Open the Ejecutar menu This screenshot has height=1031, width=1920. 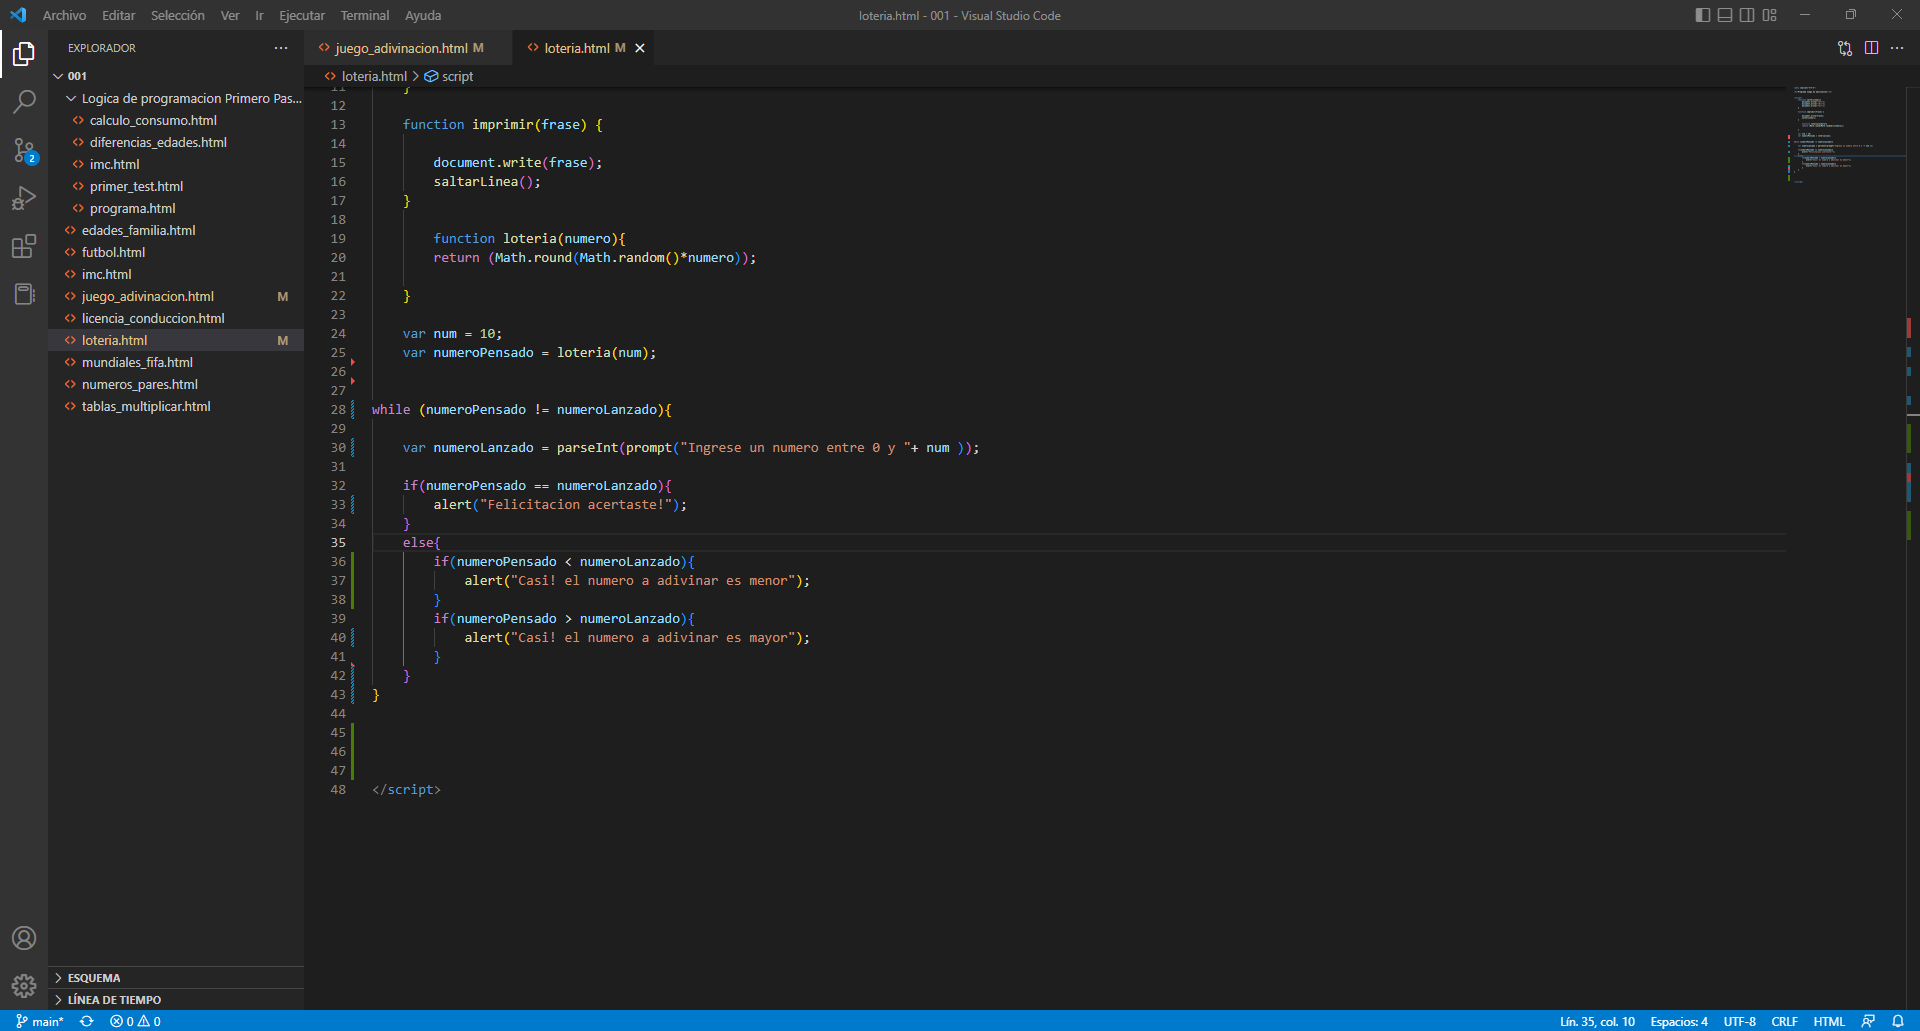[302, 15]
